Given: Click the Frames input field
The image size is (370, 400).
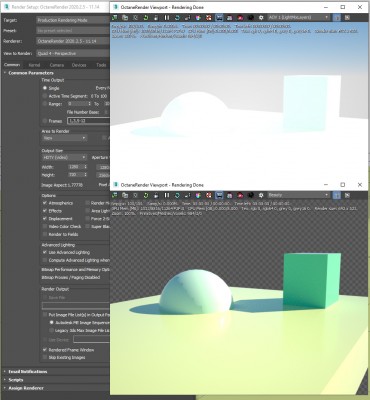Looking at the screenshot, I should (x=88, y=121).
